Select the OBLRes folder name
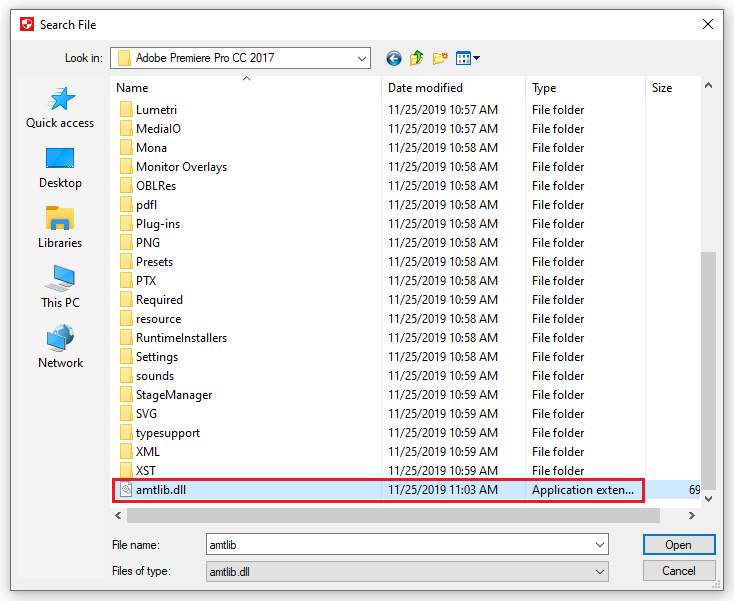Image resolution: width=734 pixels, height=601 pixels. 156,186
